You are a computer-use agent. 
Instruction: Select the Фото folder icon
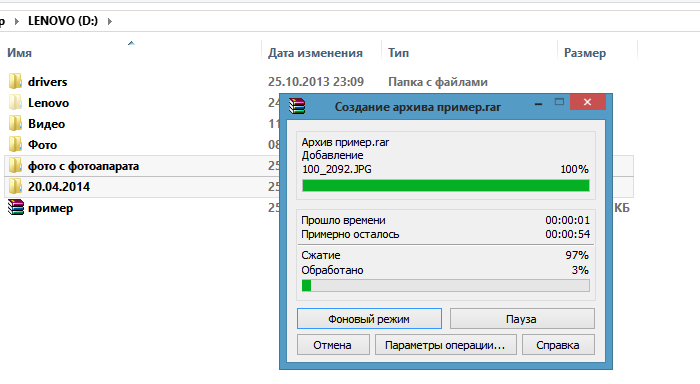click(x=15, y=144)
